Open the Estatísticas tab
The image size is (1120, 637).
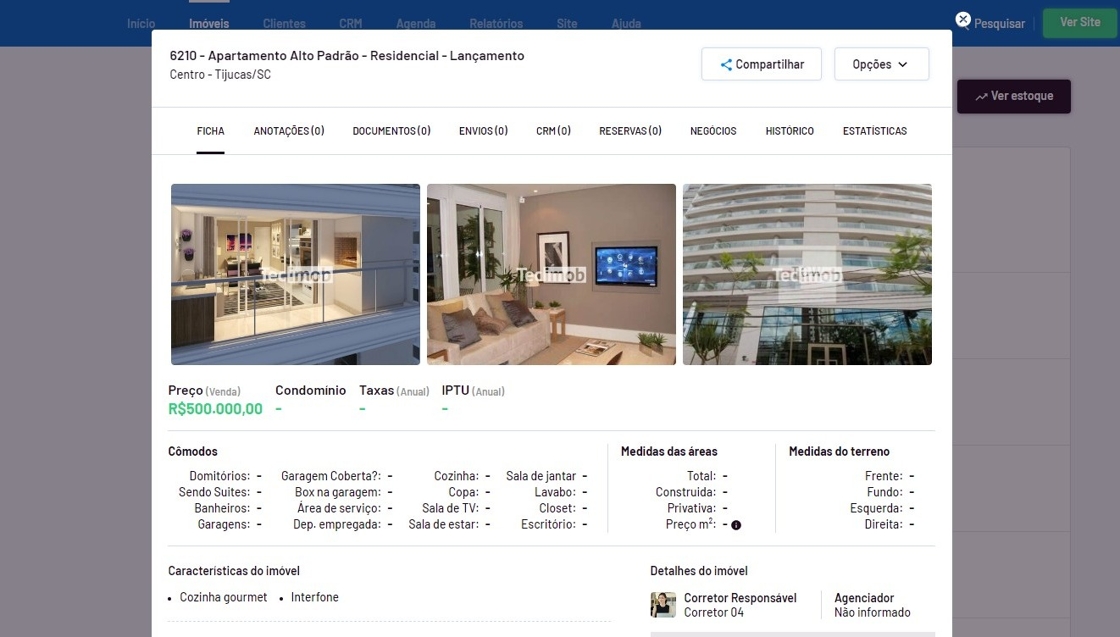874,131
